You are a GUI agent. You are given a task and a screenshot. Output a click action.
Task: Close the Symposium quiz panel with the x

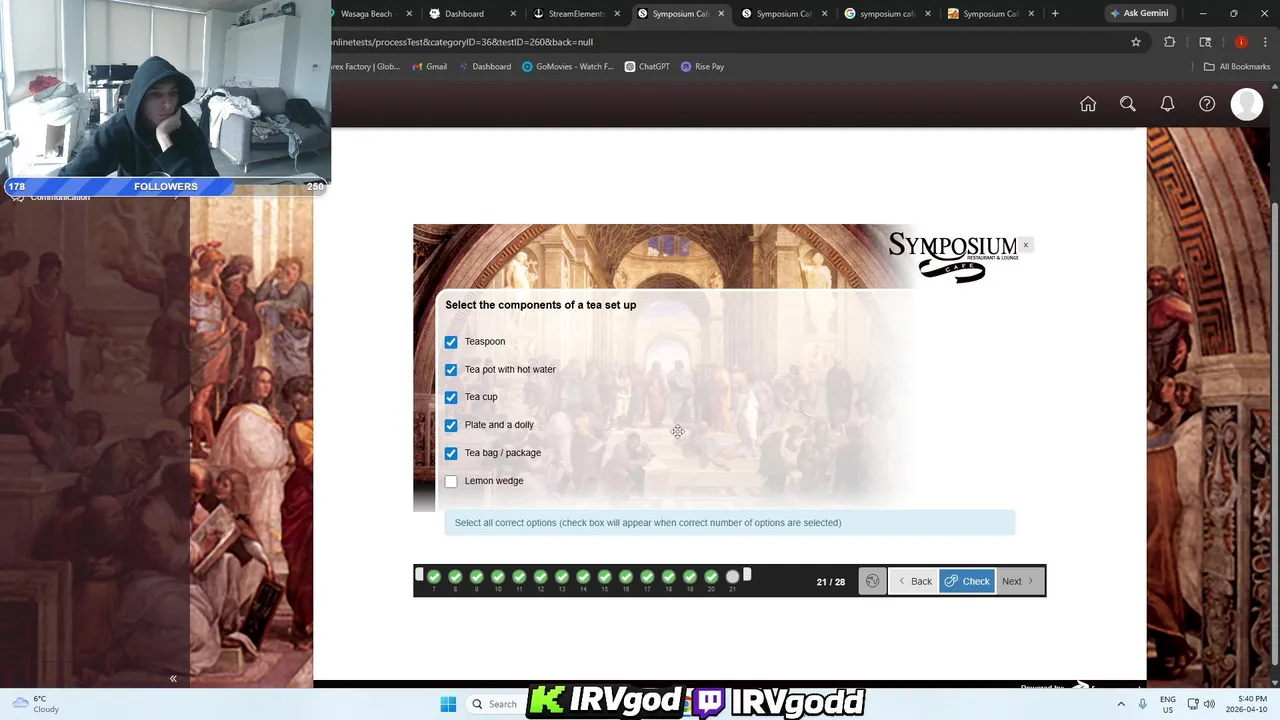tap(1025, 245)
